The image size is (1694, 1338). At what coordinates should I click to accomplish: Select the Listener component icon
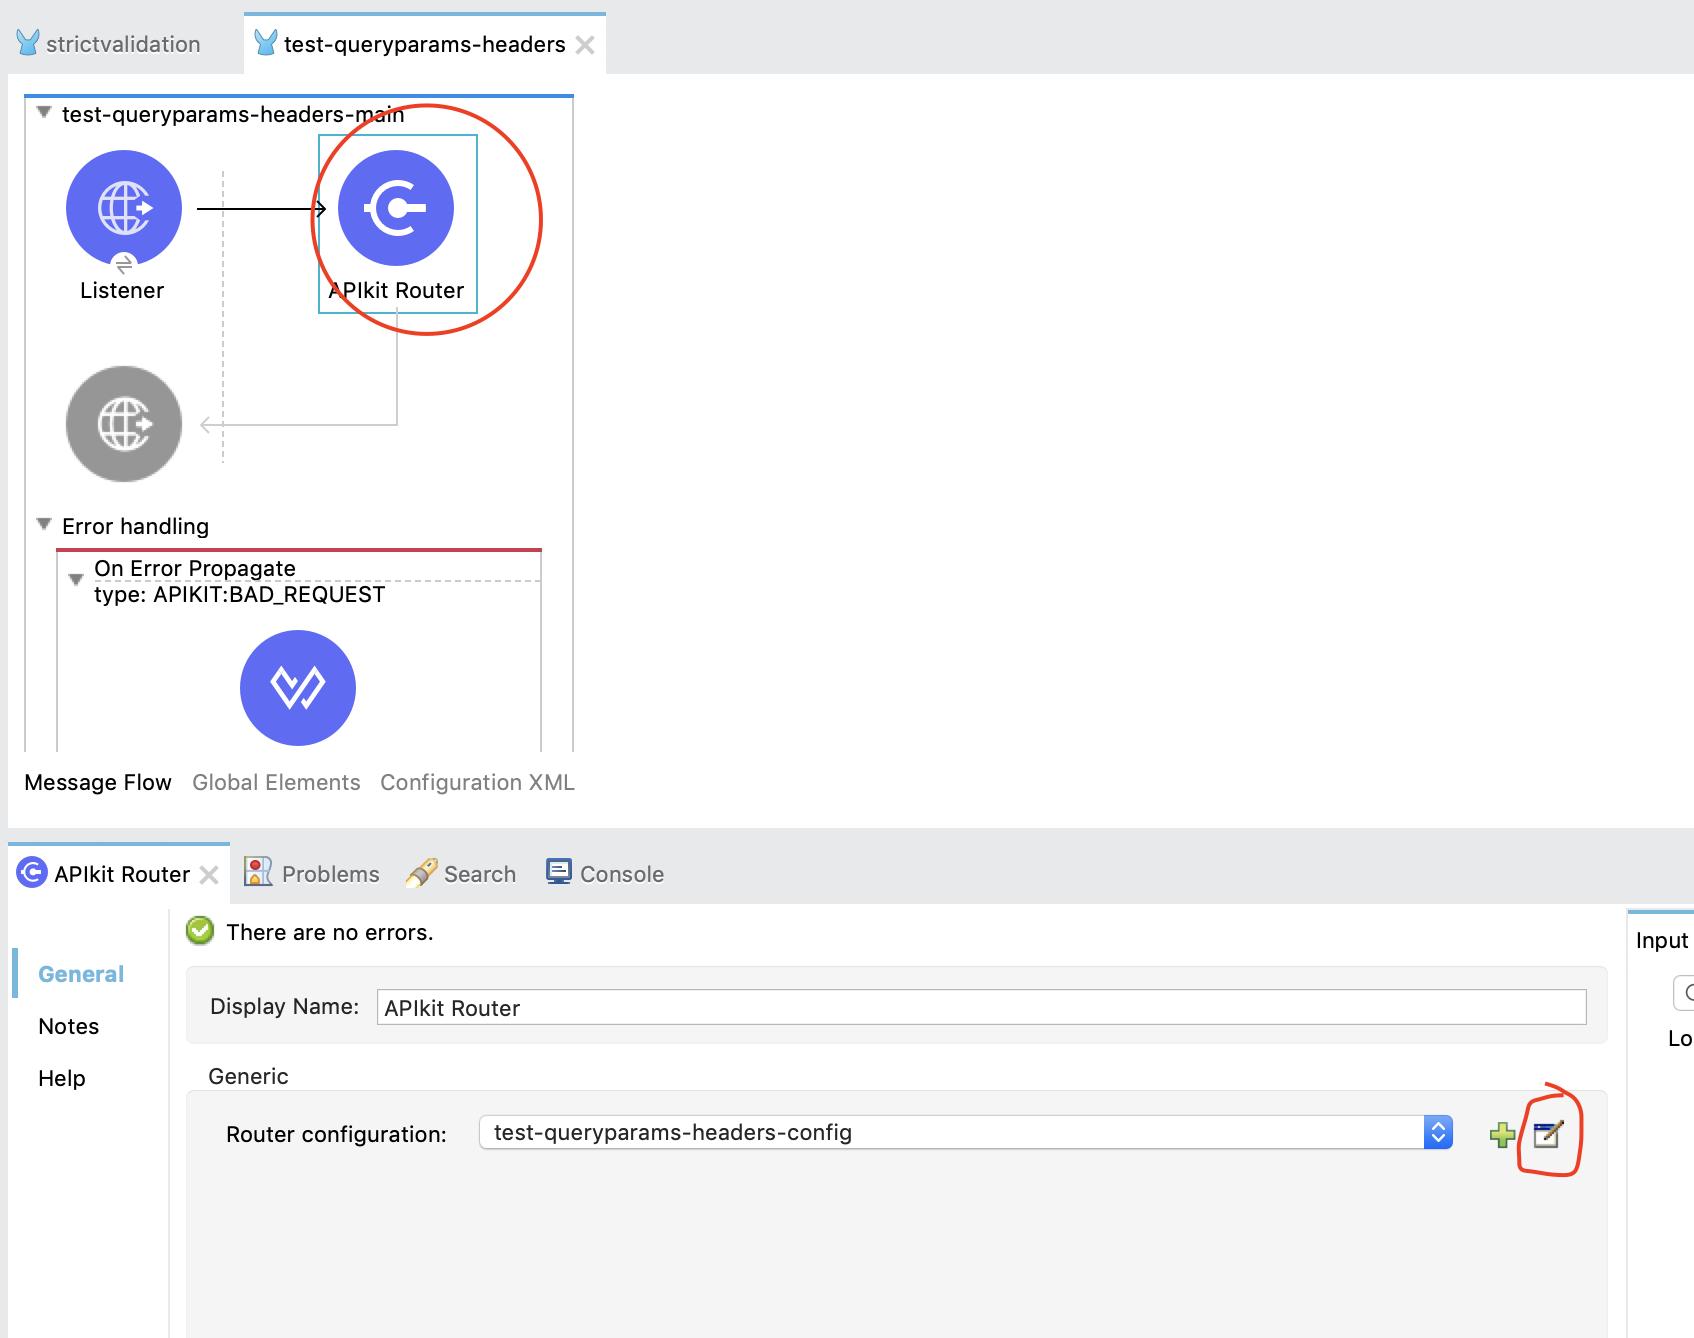pyautogui.click(x=124, y=208)
